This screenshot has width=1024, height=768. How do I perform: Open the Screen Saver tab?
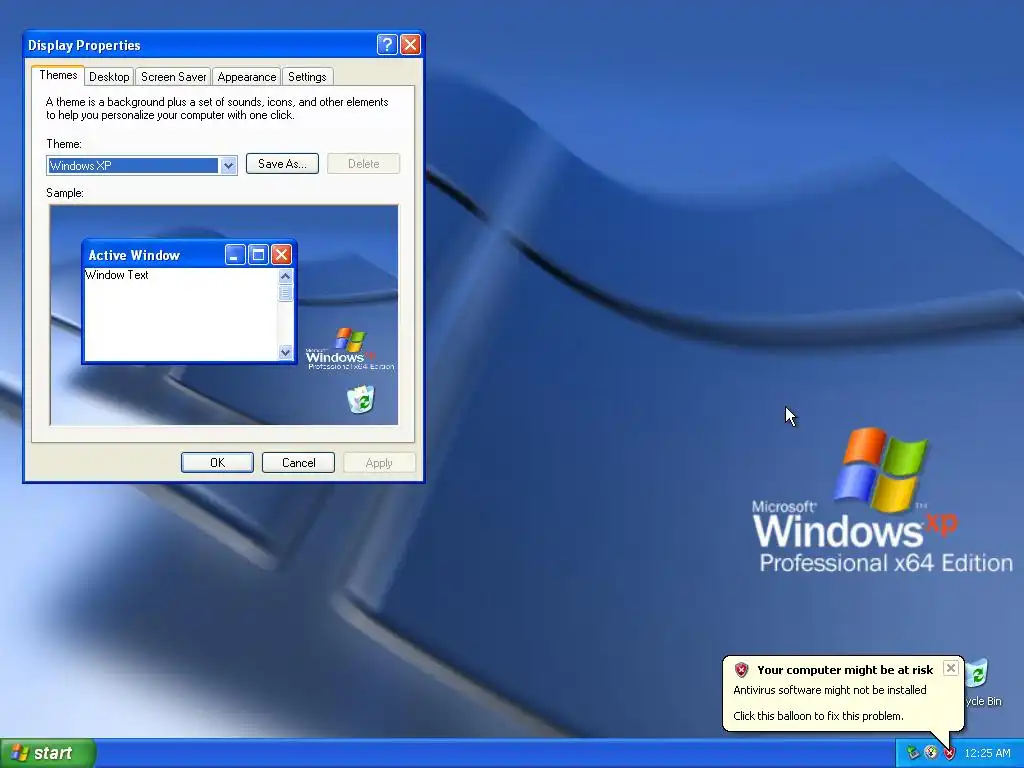point(174,77)
